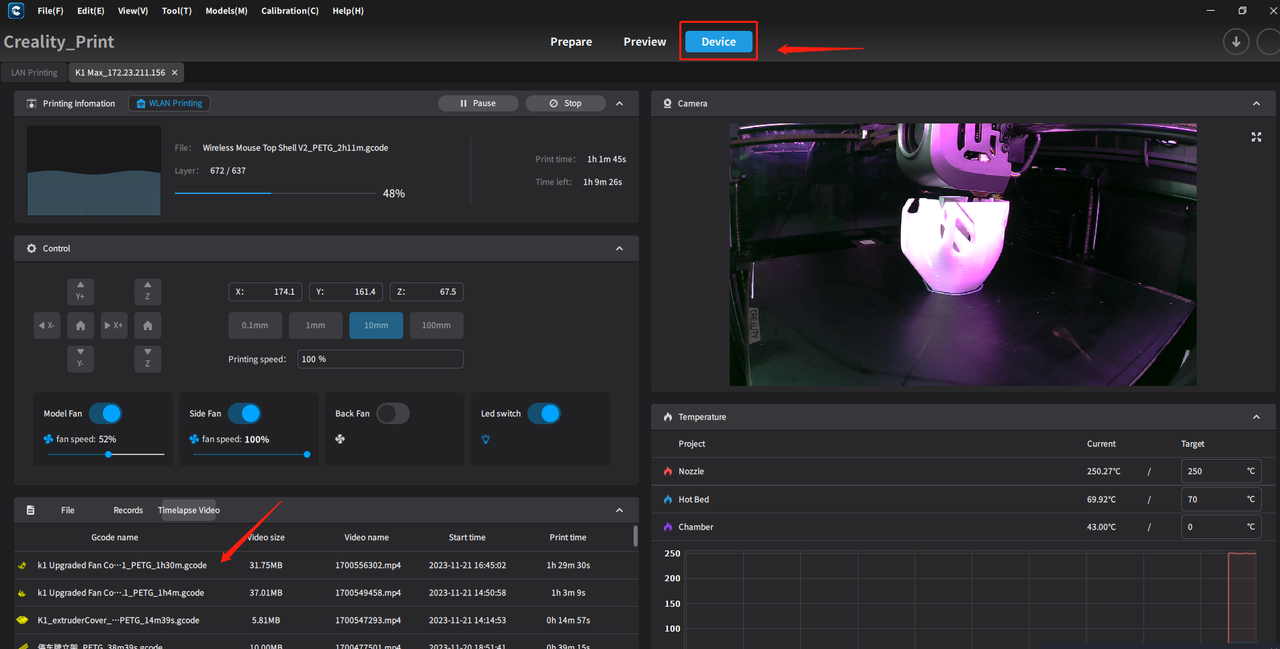
Task: Select the 0.1mm step size
Action: click(255, 325)
